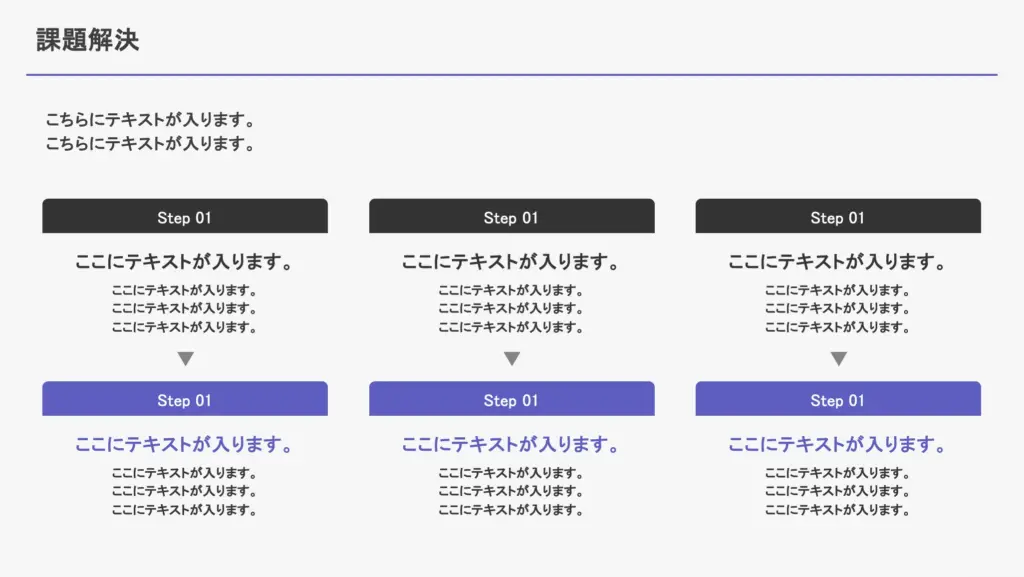The width and height of the screenshot is (1024, 577).
Task: Click the small body text under the top-left heading
Action: 184,308
